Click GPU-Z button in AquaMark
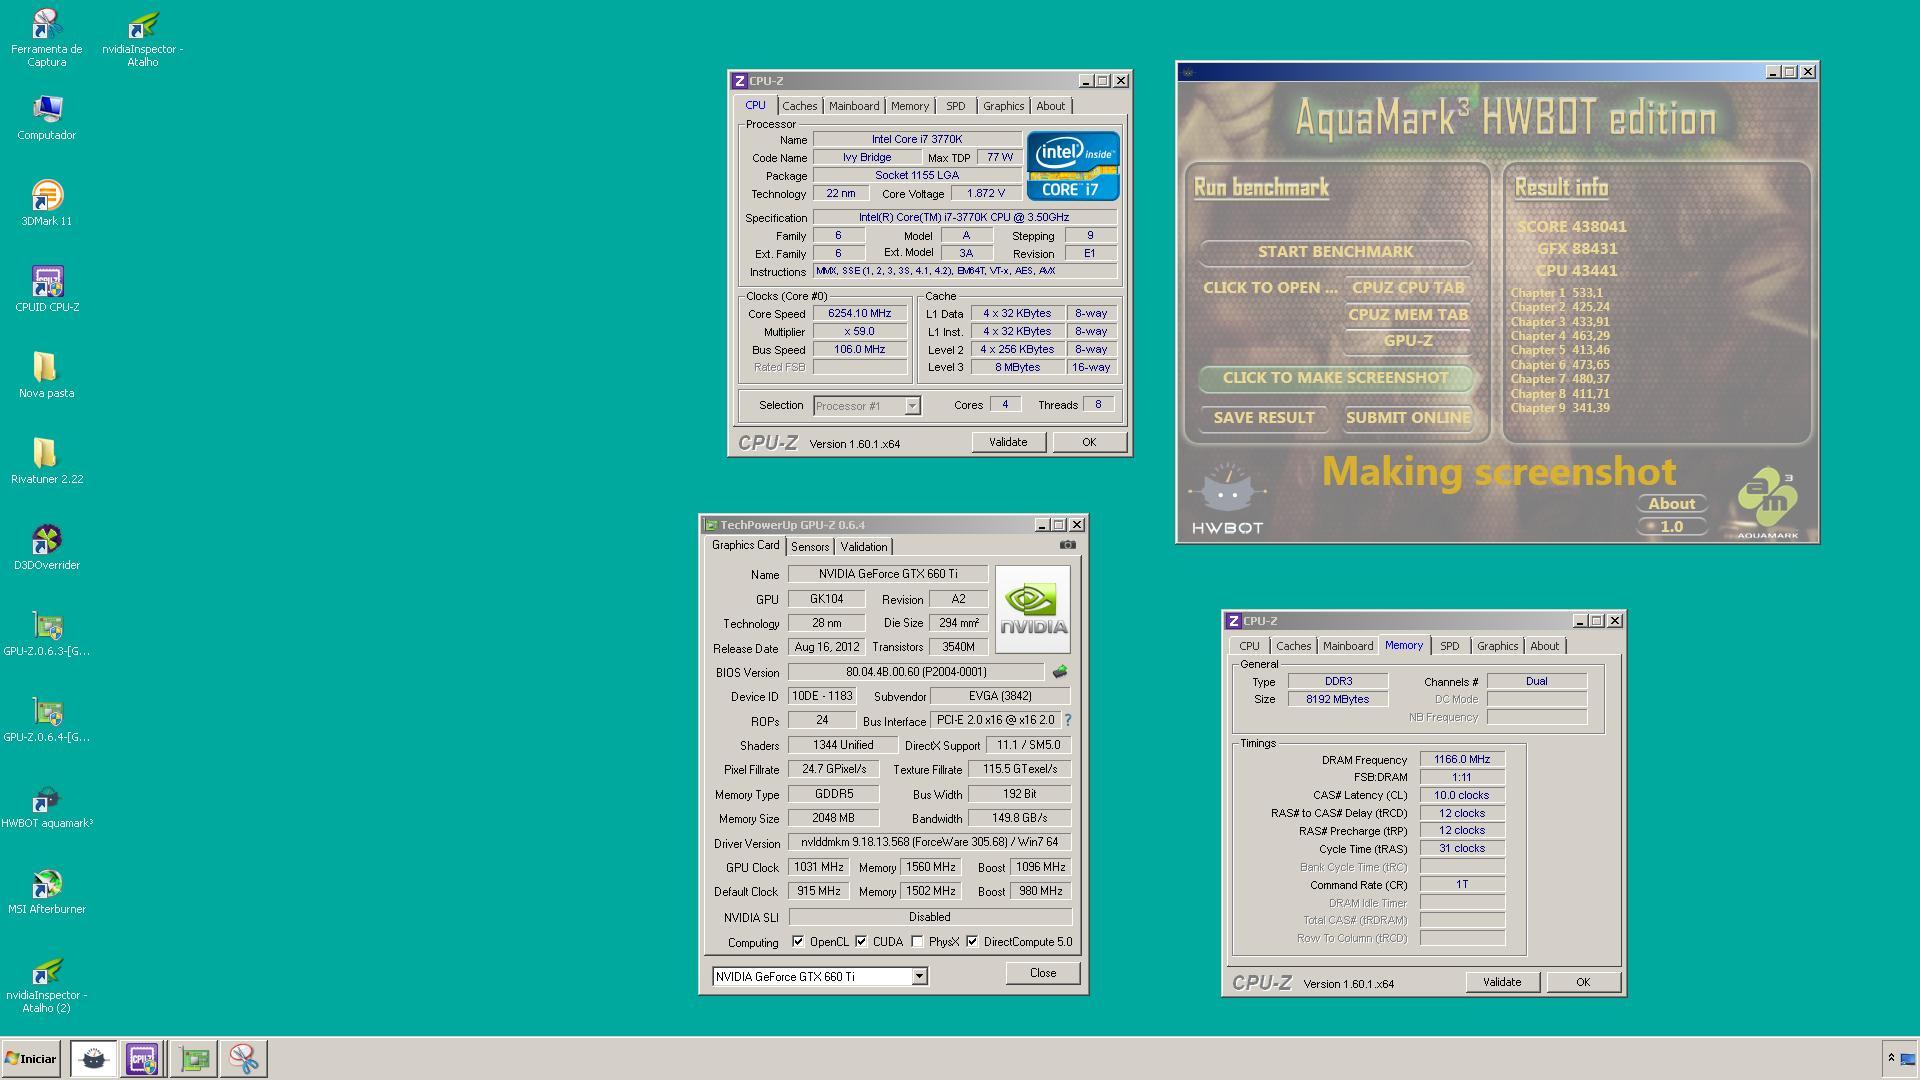Viewport: 1920px width, 1080px height. [x=1408, y=341]
